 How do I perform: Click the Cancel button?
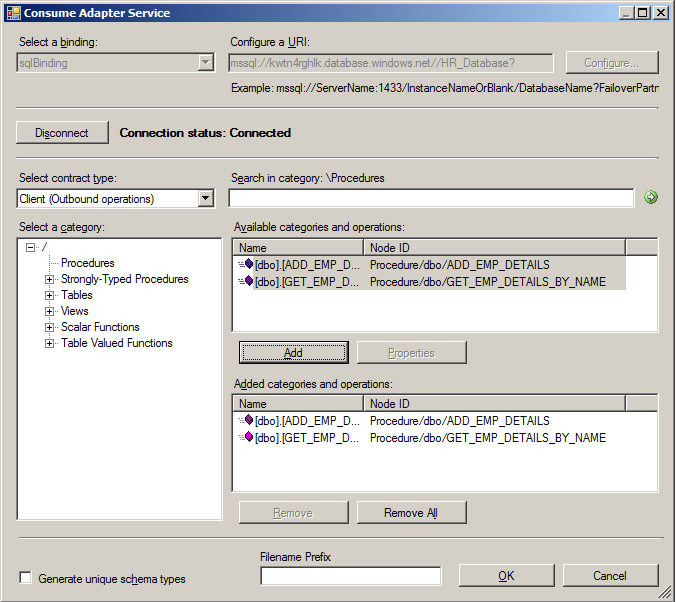click(x=610, y=576)
